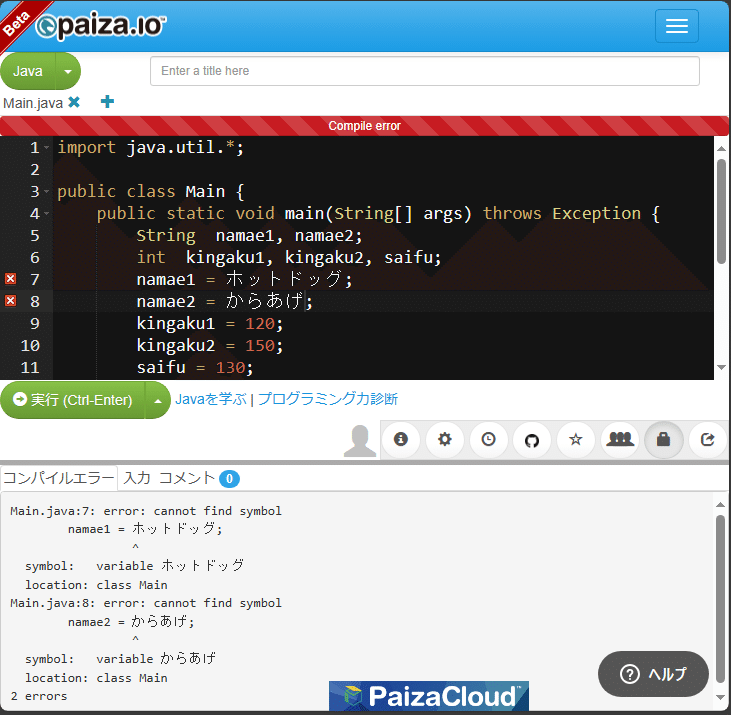This screenshot has height=715, width=731.
Task: Collapse the main method fold on line 4
Action: [x=47, y=213]
